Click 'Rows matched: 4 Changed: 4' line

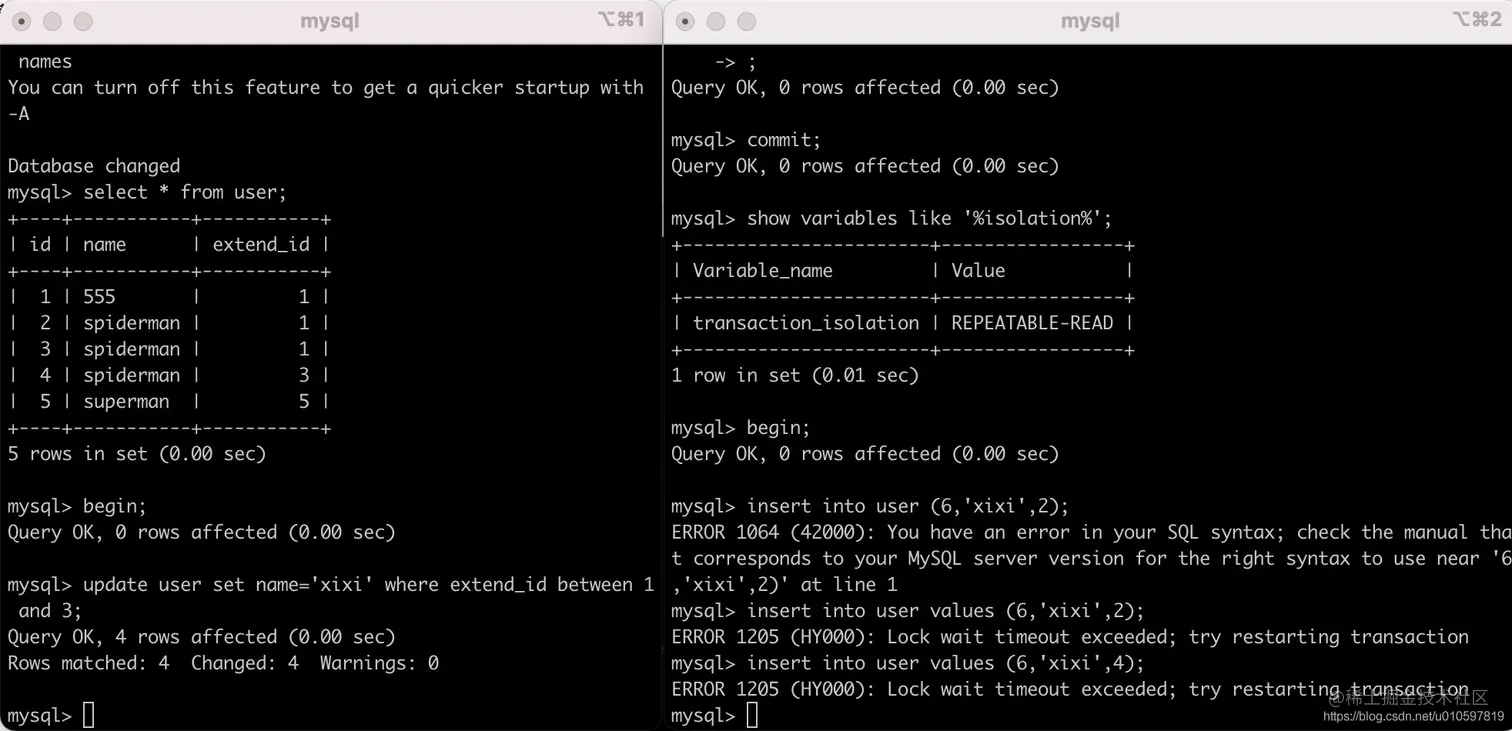coord(223,663)
